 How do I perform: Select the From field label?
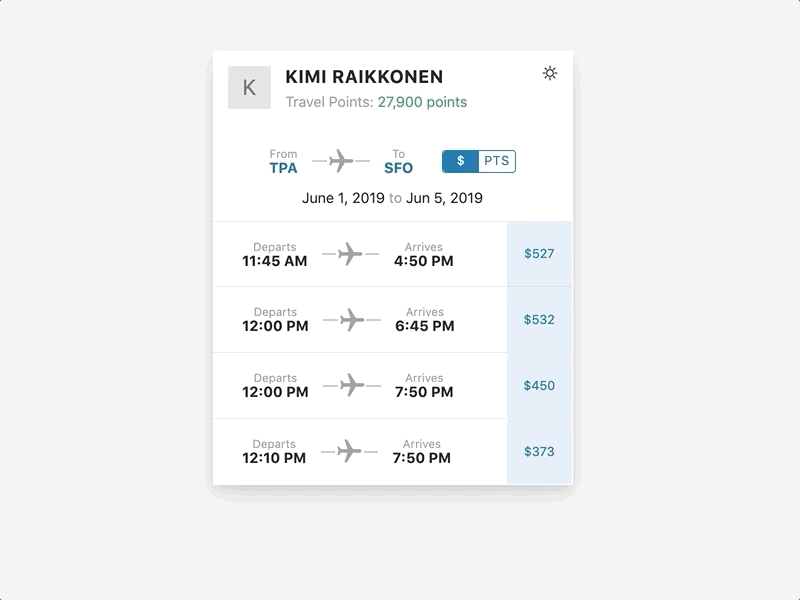pyautogui.click(x=283, y=152)
